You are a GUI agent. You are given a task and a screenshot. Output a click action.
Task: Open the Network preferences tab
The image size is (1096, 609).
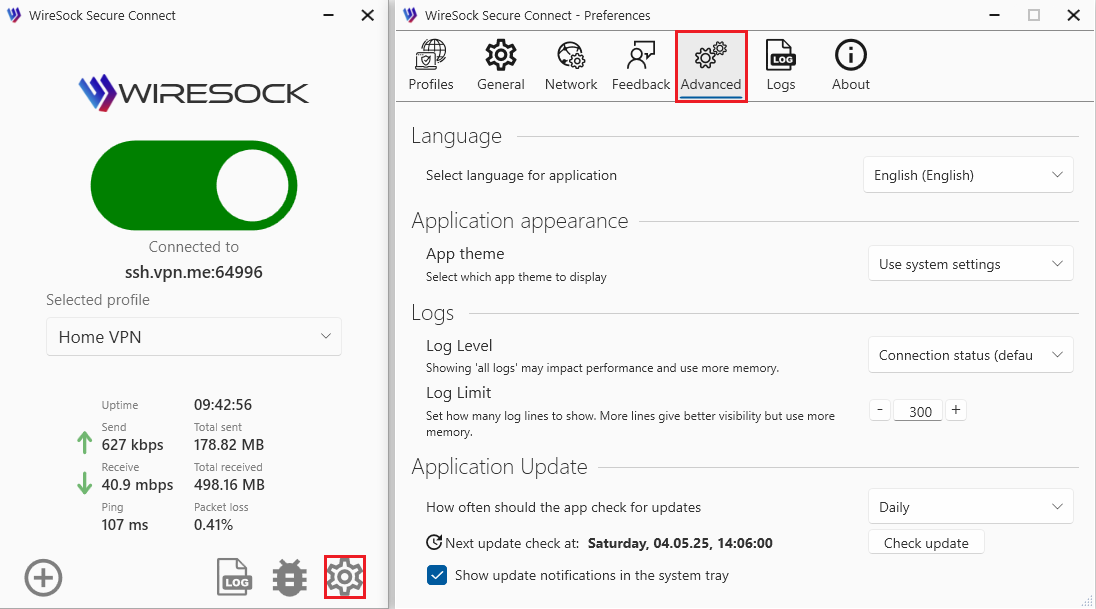click(571, 66)
